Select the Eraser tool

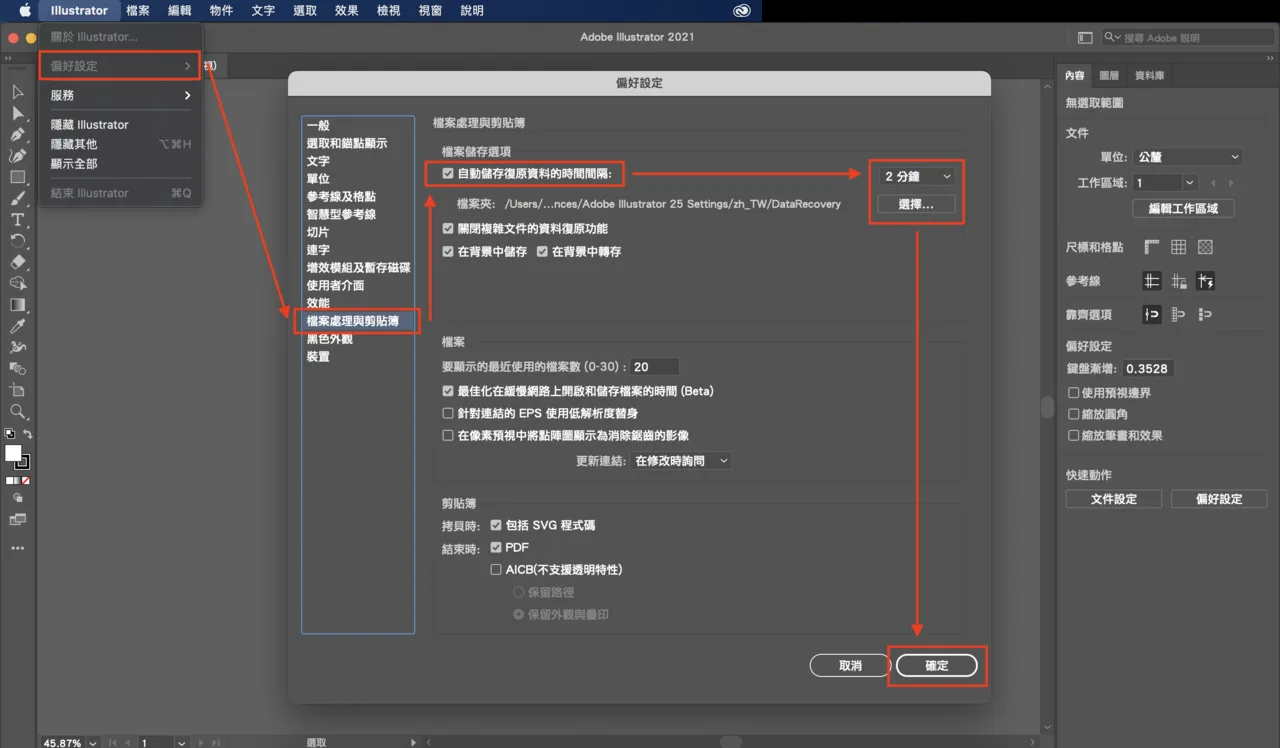17,262
